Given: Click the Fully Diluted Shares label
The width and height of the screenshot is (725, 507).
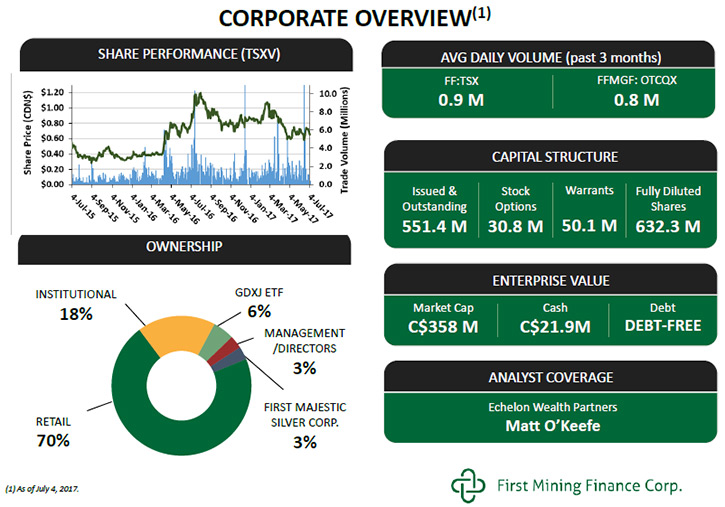Looking at the screenshot, I should coord(668,199).
